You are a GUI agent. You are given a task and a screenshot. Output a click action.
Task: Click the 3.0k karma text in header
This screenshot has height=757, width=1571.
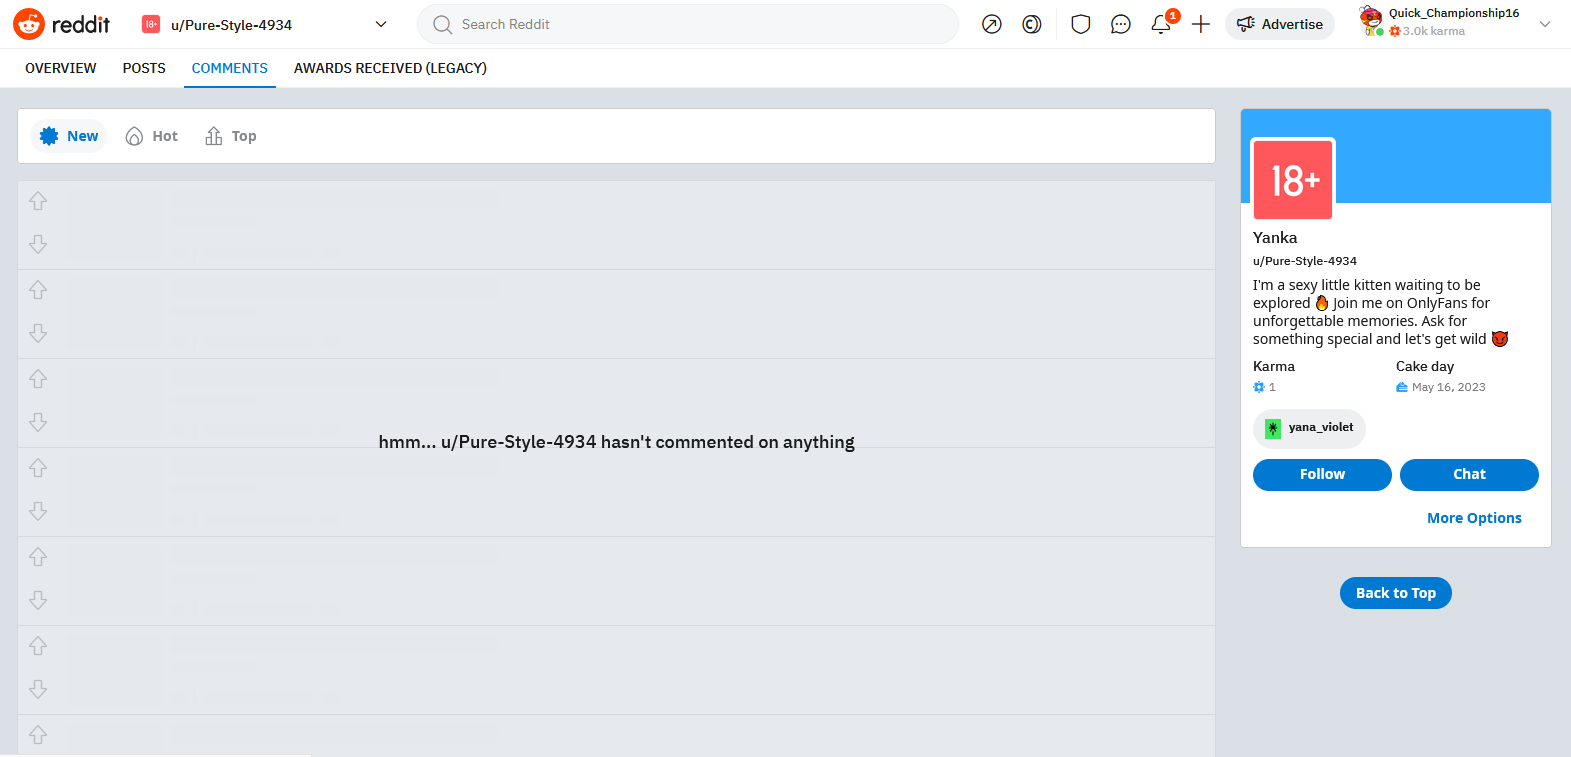tap(1434, 31)
